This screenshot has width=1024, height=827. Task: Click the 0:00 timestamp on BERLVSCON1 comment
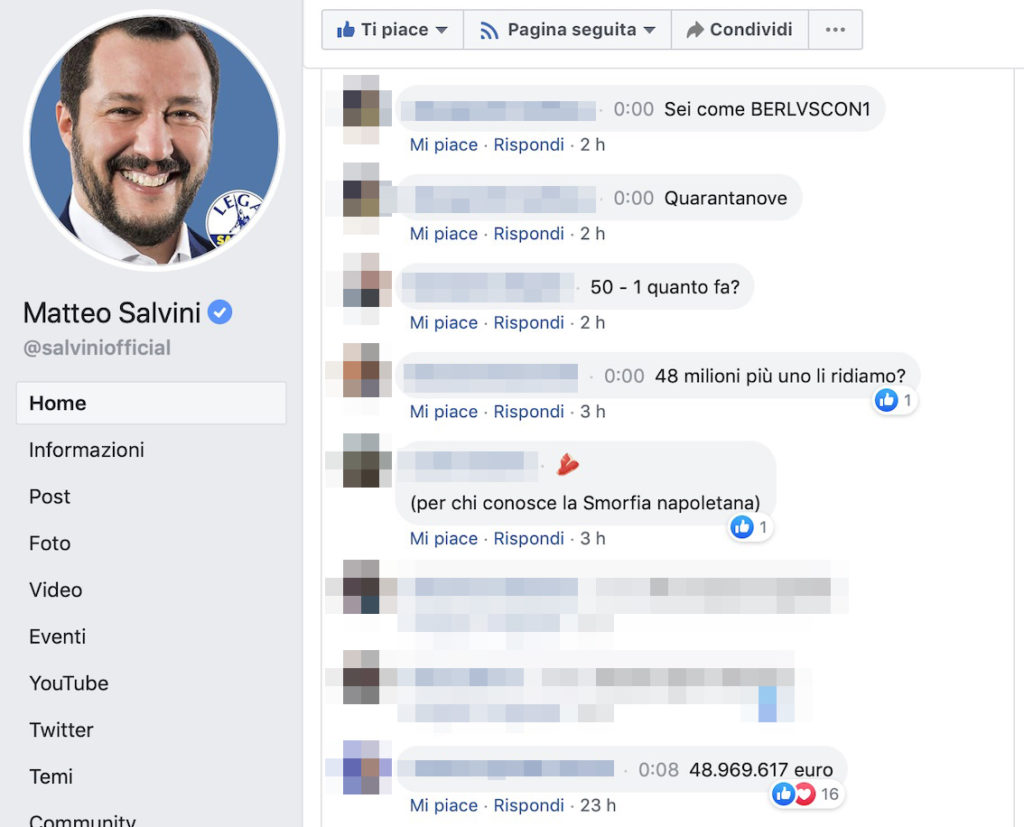[633, 109]
